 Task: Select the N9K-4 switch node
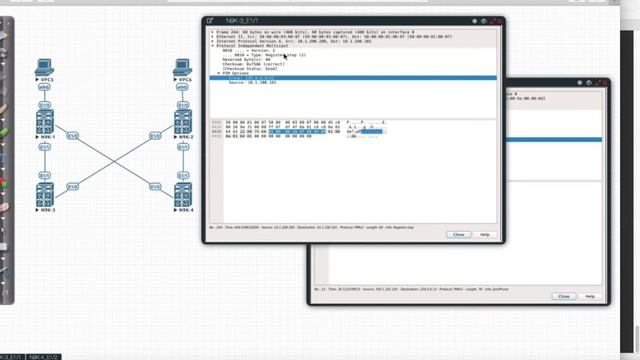[183, 195]
